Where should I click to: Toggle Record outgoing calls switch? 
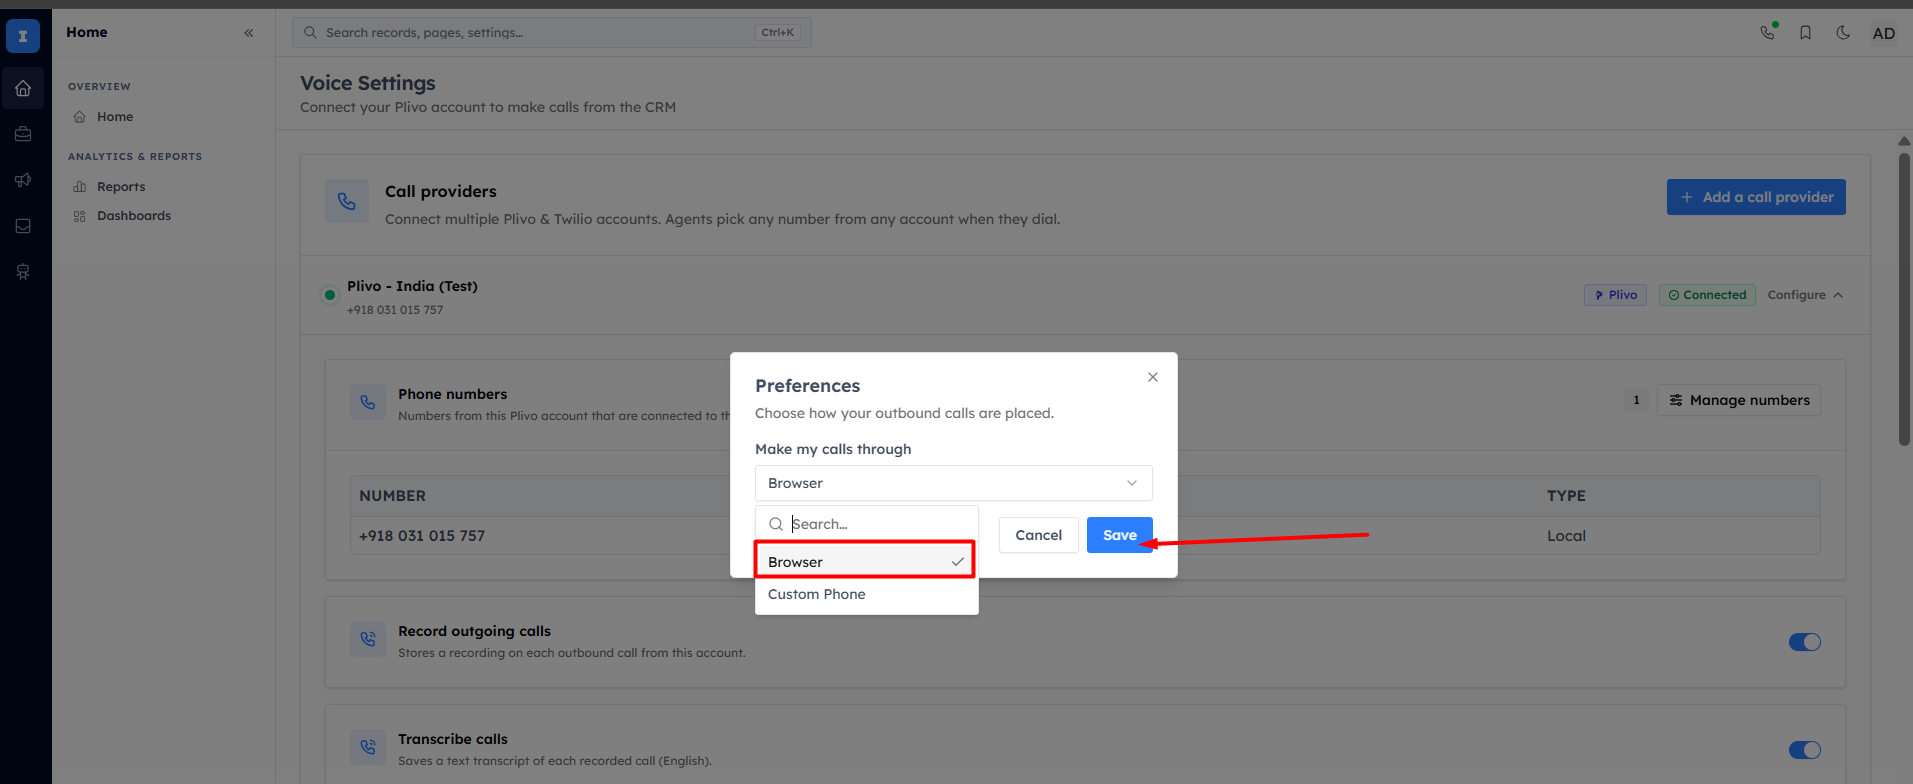[x=1805, y=642]
